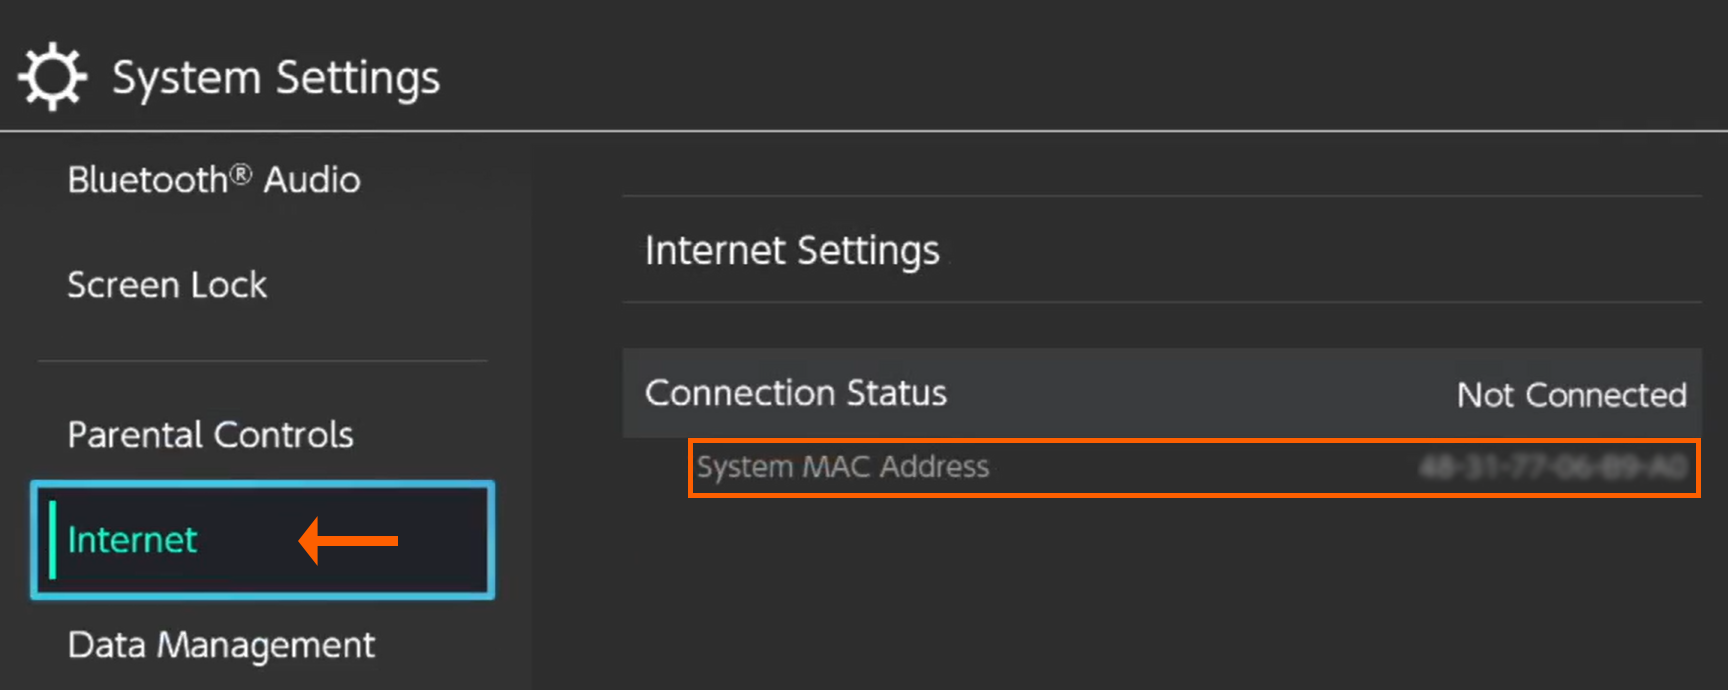This screenshot has width=1728, height=690.
Task: Click the Connection Status label
Action: [x=795, y=393]
